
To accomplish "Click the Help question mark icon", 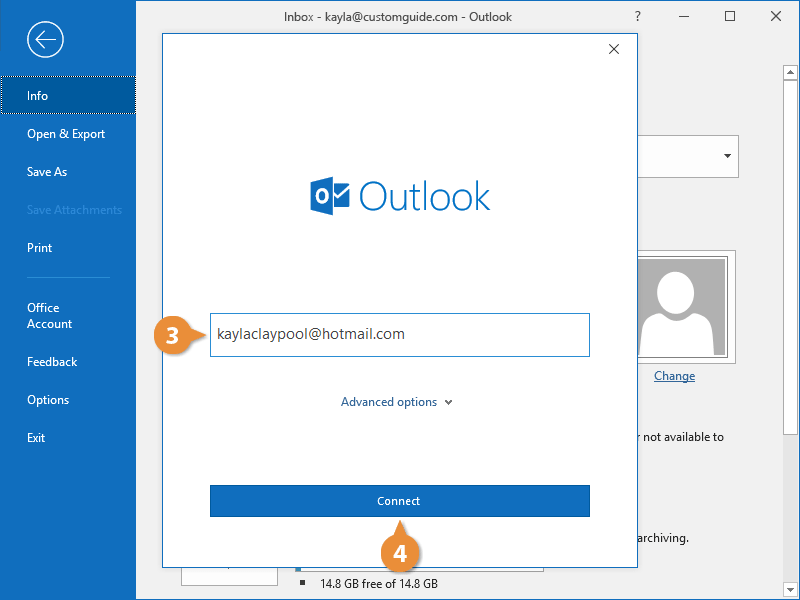I will coord(637,16).
